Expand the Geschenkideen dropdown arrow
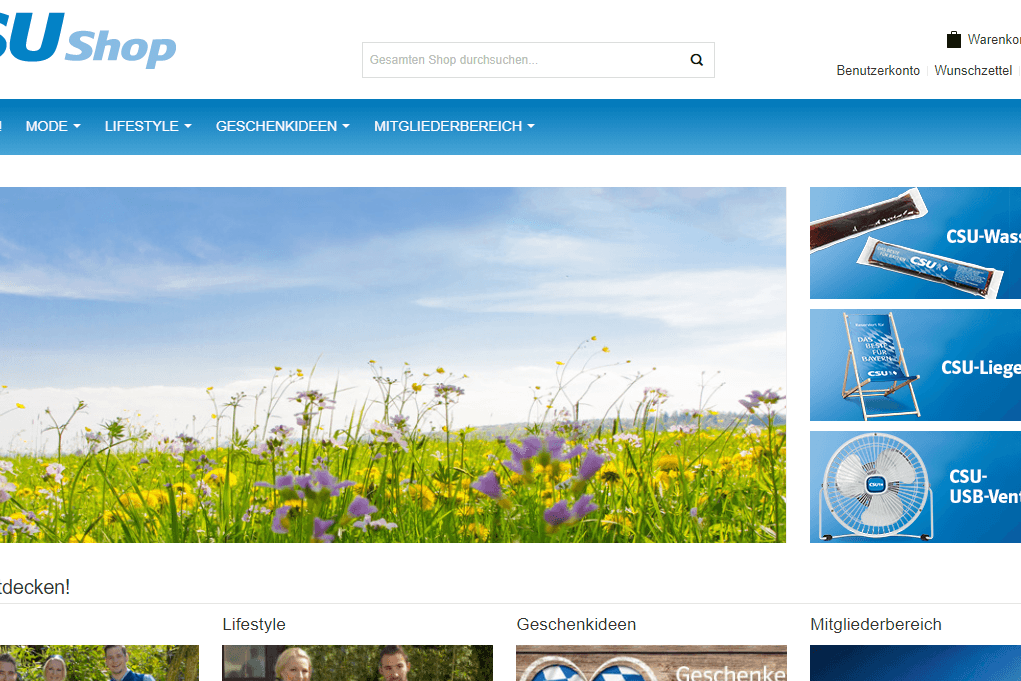The width and height of the screenshot is (1021, 681). (x=346, y=126)
